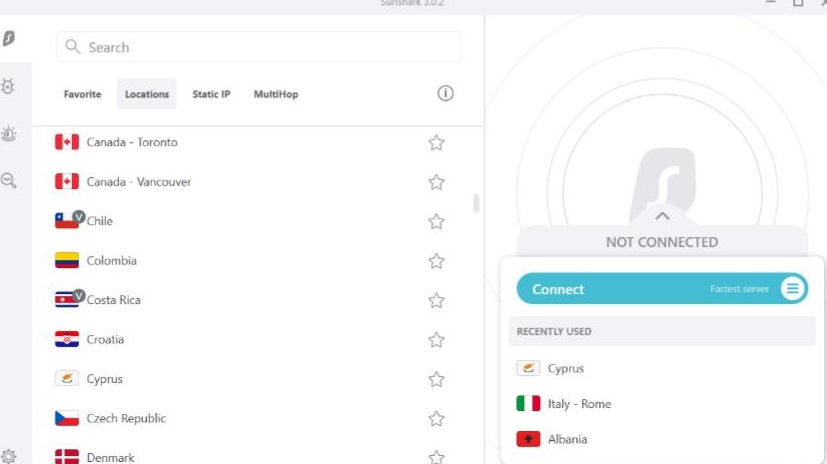Click the Czech Republic flag icon
The image size is (827, 464).
coord(67,418)
